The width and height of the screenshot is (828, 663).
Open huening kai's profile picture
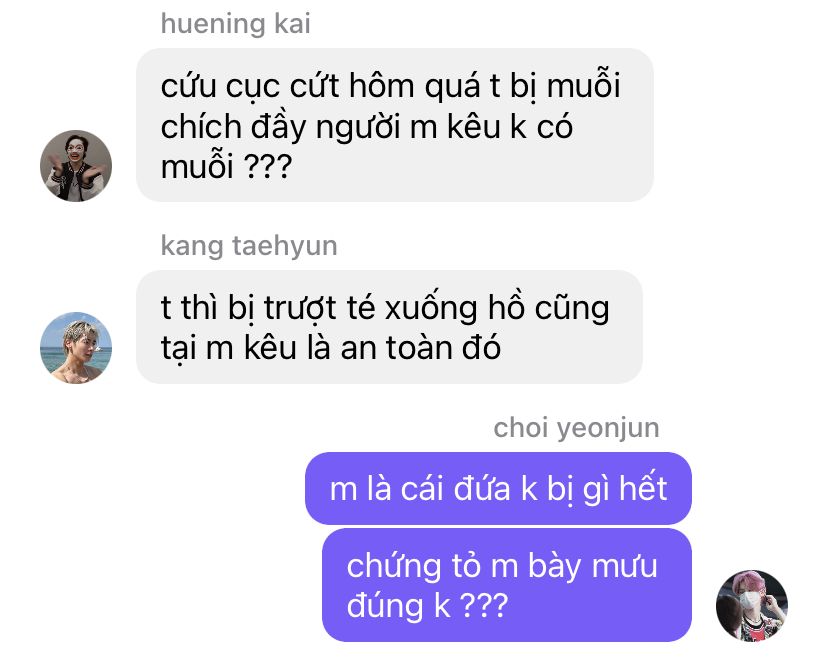click(x=76, y=166)
